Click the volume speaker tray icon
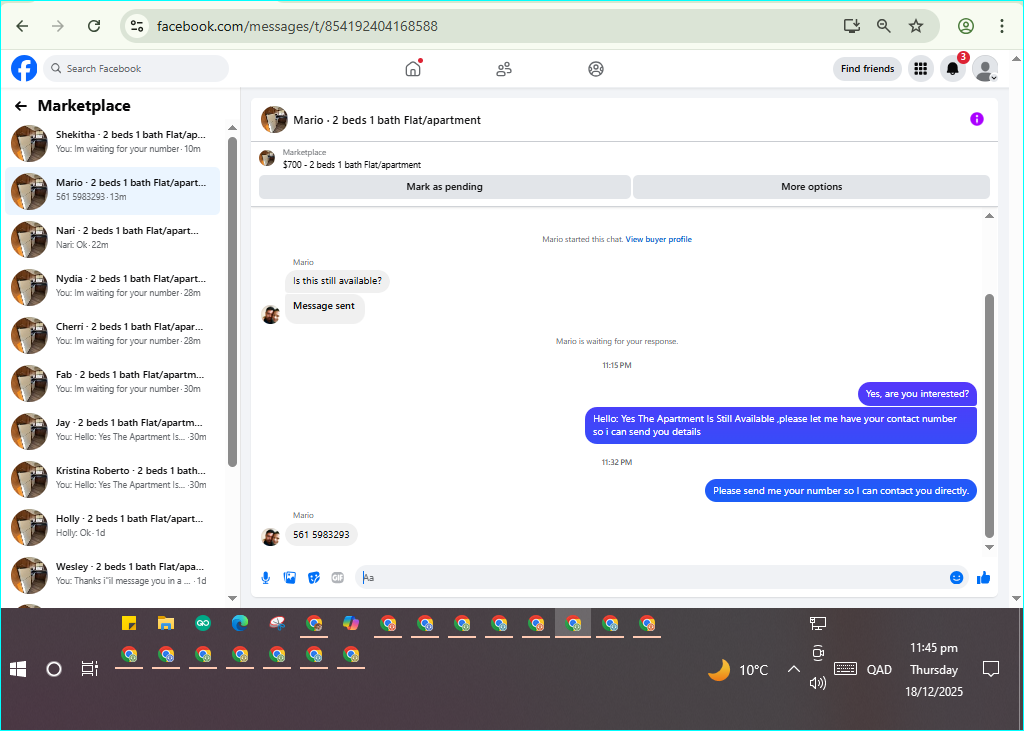This screenshot has width=1024, height=731. (x=818, y=683)
